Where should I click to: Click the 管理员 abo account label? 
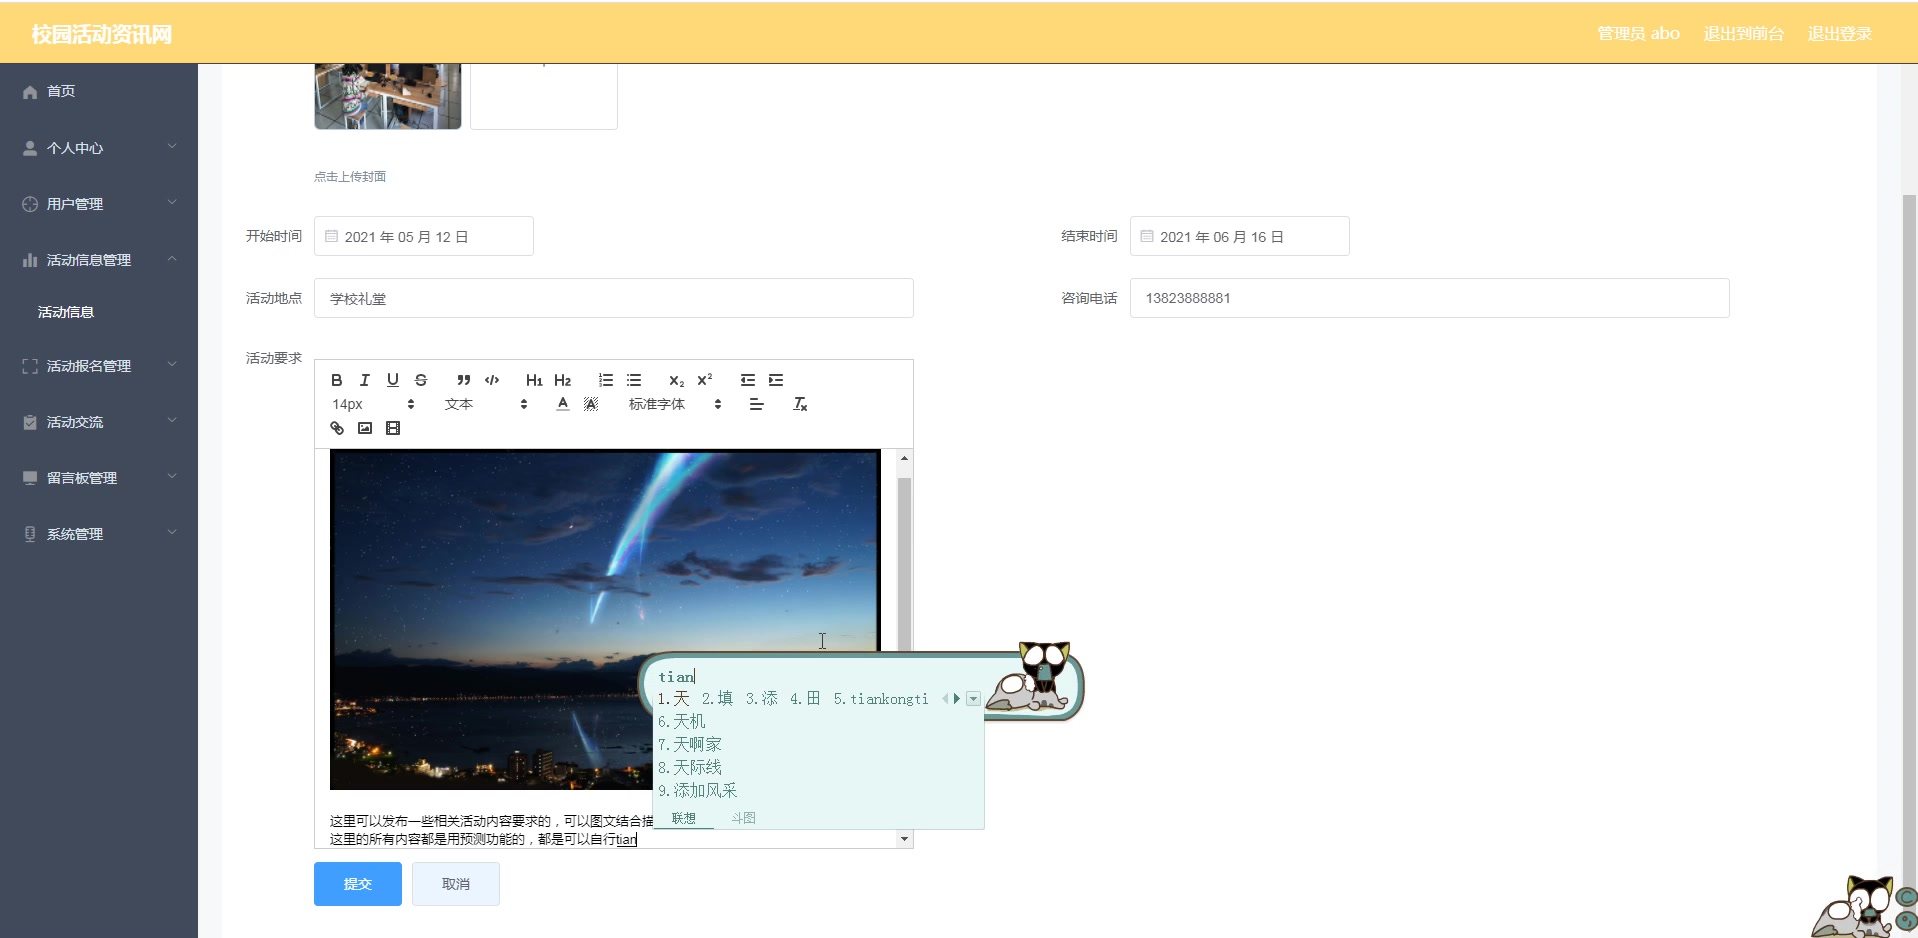point(1638,33)
